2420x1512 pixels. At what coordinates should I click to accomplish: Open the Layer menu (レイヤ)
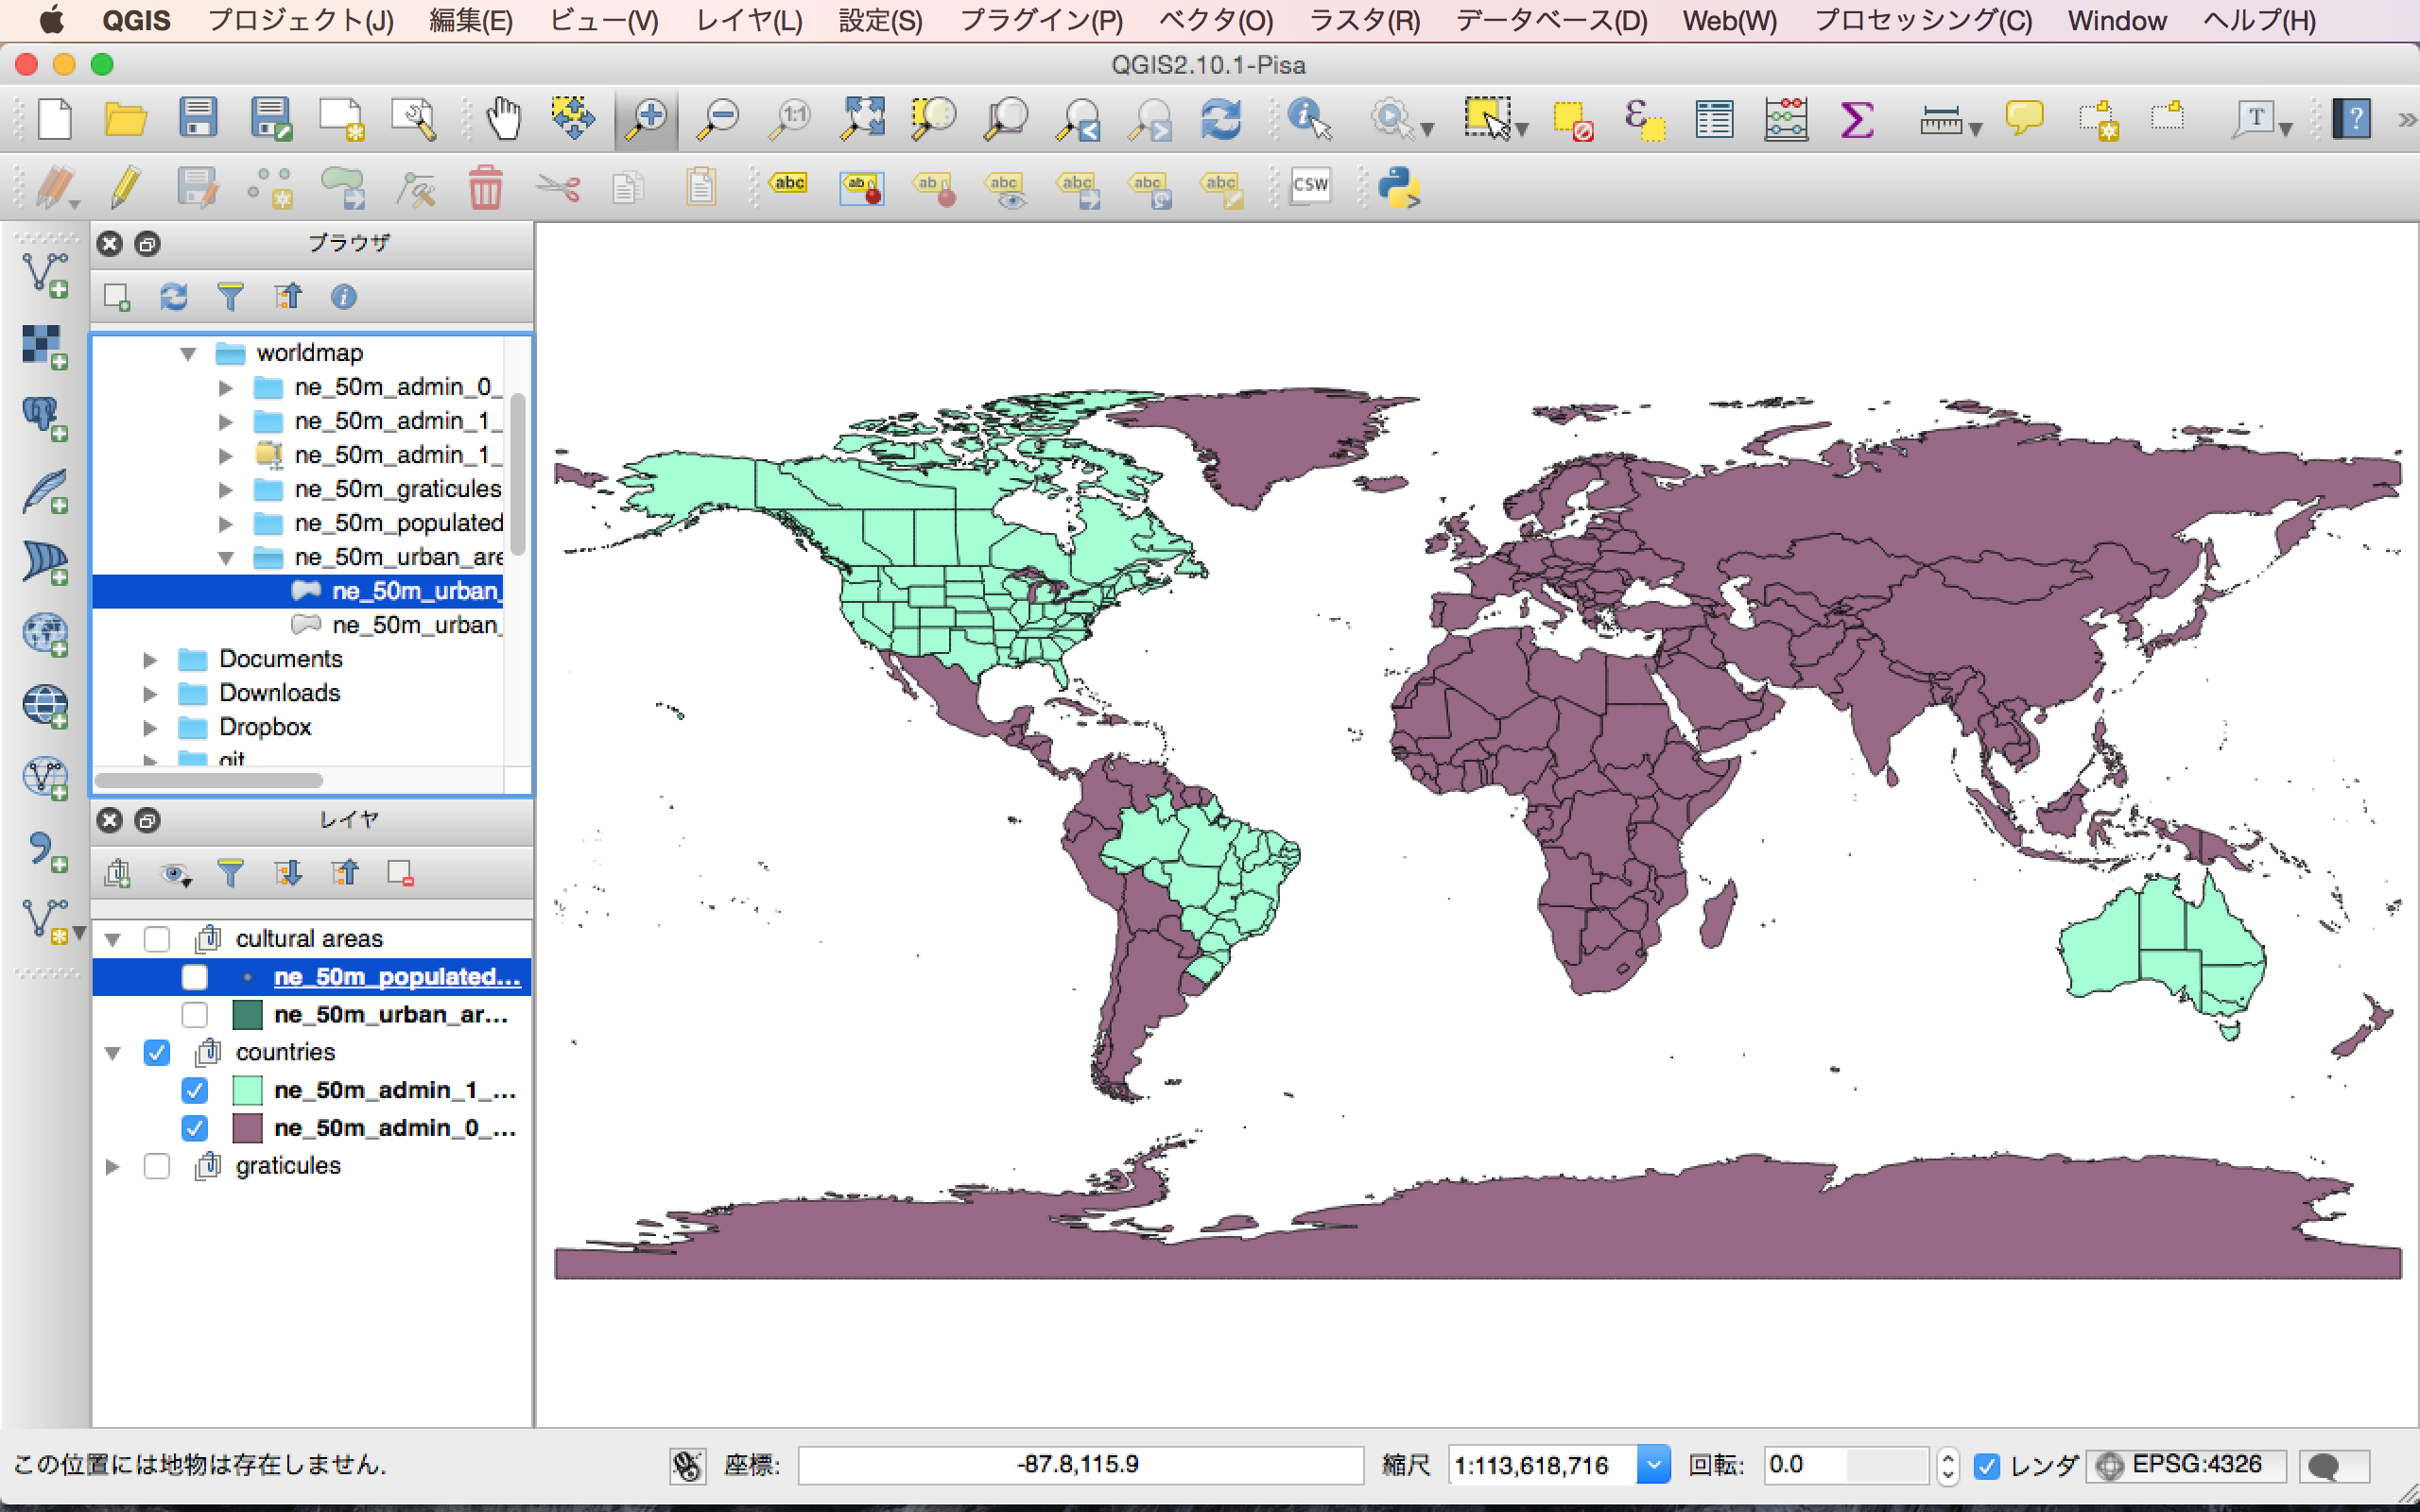pyautogui.click(x=749, y=21)
